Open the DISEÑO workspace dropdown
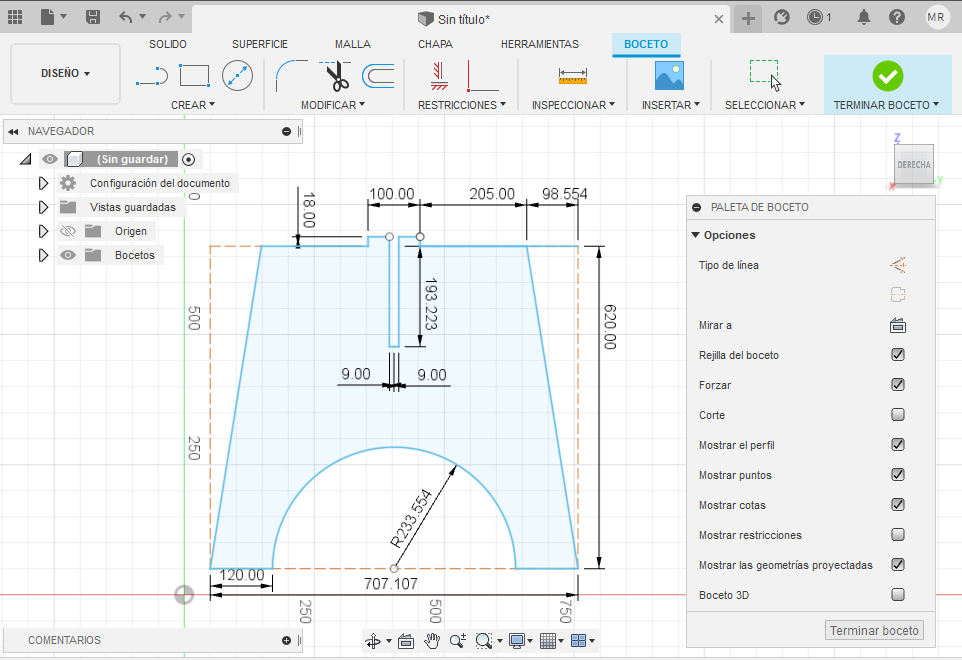The width and height of the screenshot is (962, 660). pos(65,74)
